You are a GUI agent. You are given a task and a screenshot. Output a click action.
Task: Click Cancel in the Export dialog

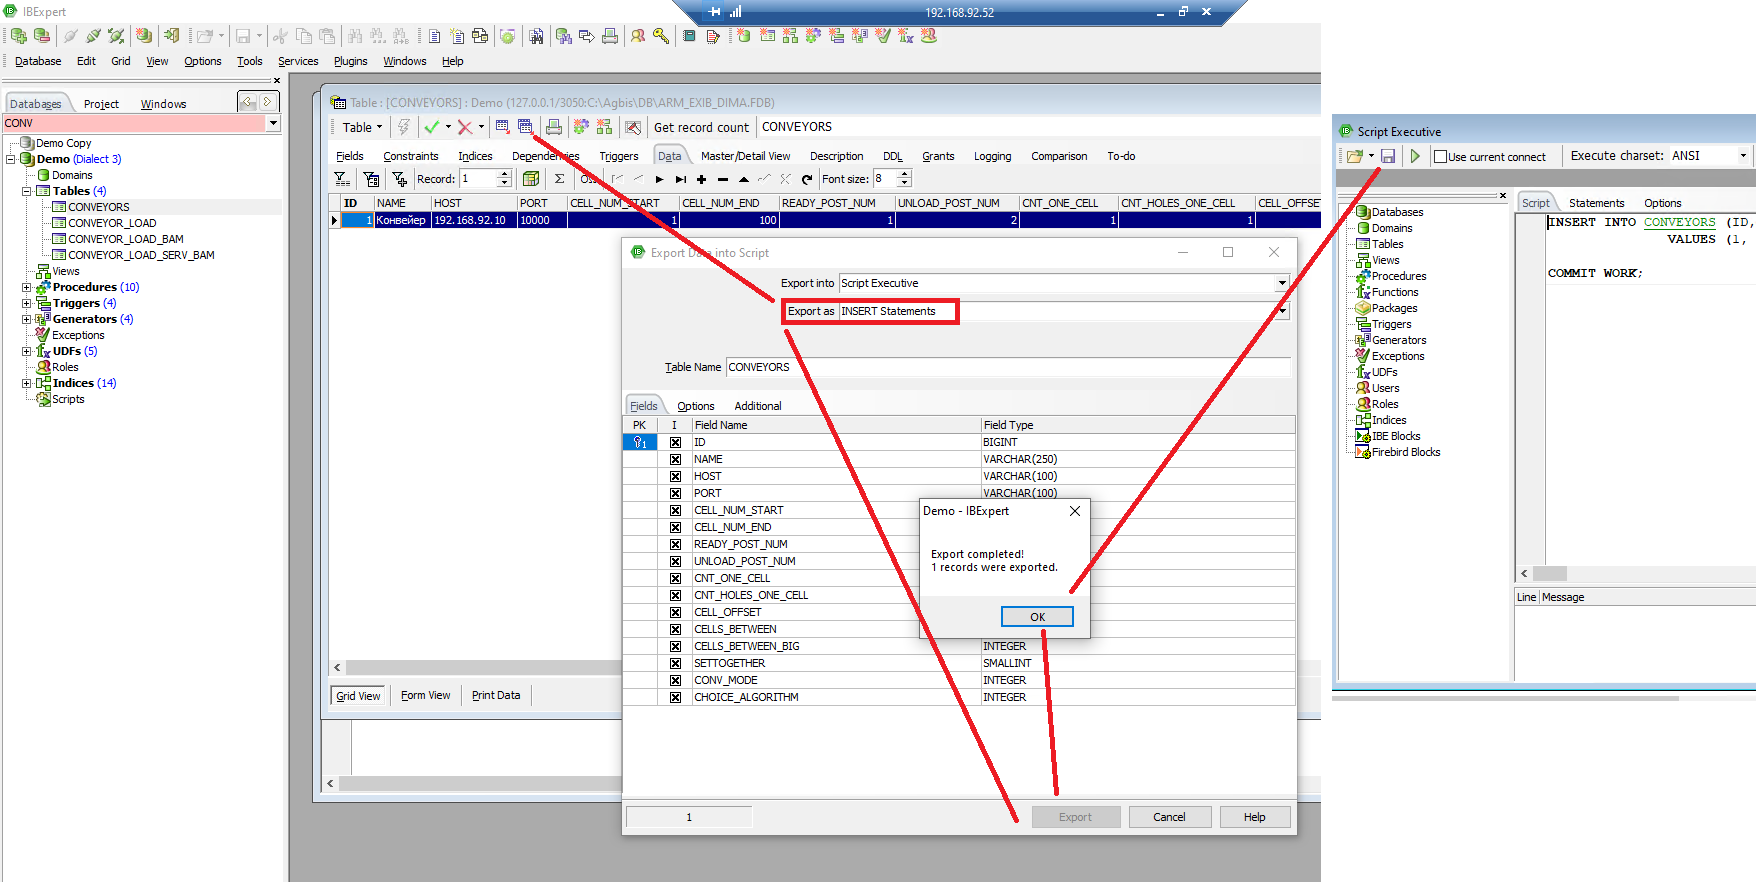[1169, 817]
